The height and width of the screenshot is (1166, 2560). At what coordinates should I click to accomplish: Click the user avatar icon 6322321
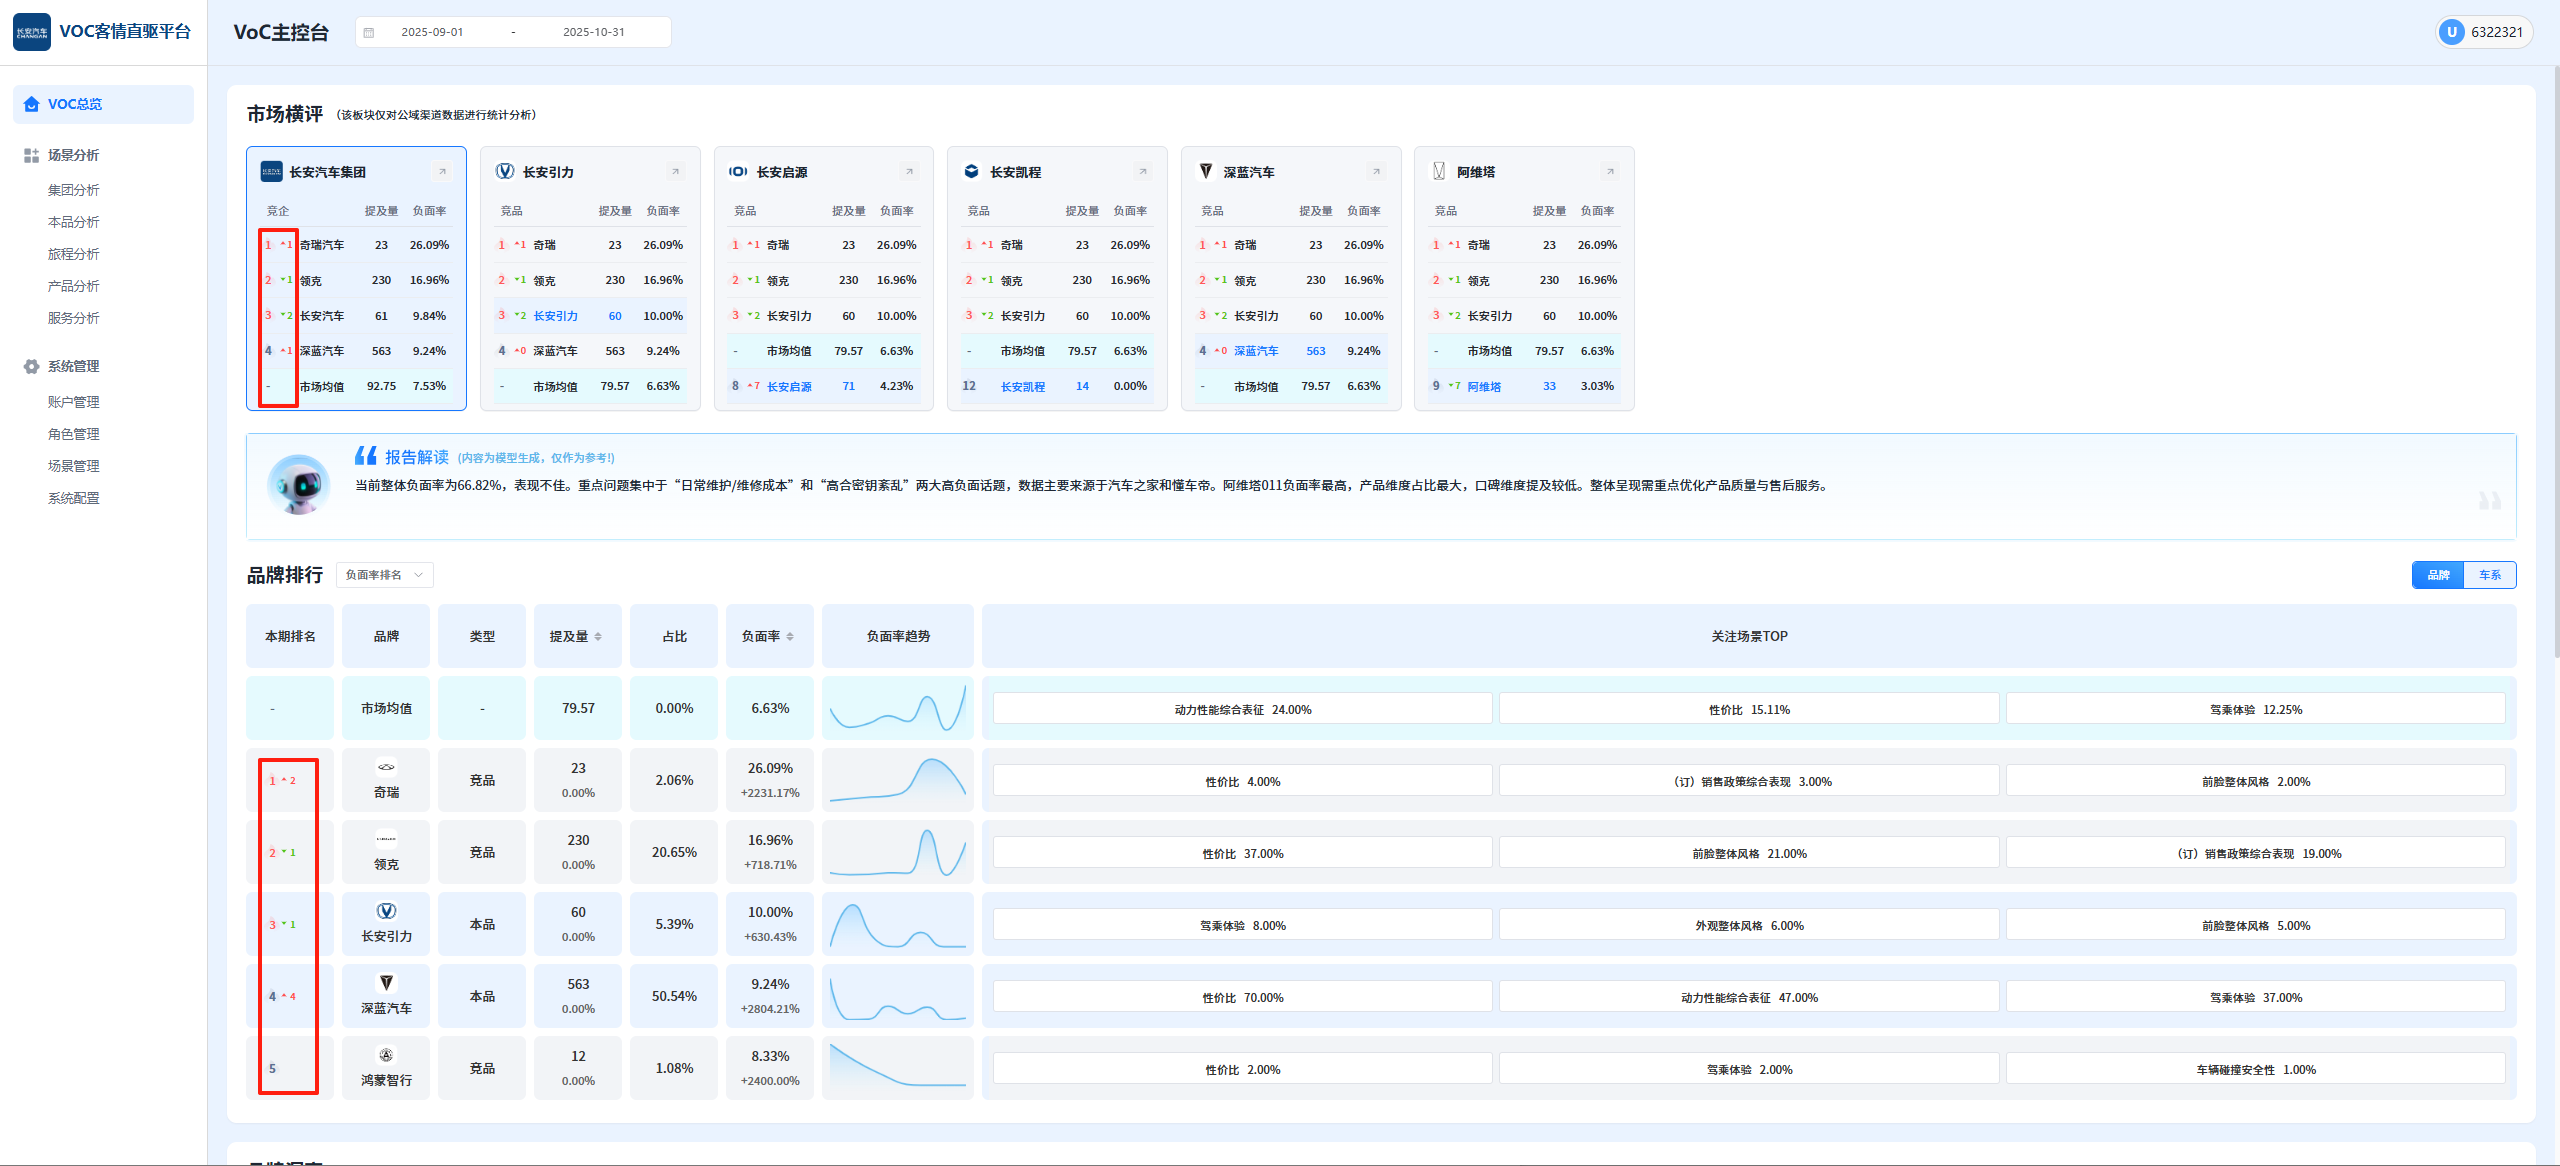click(x=2451, y=32)
